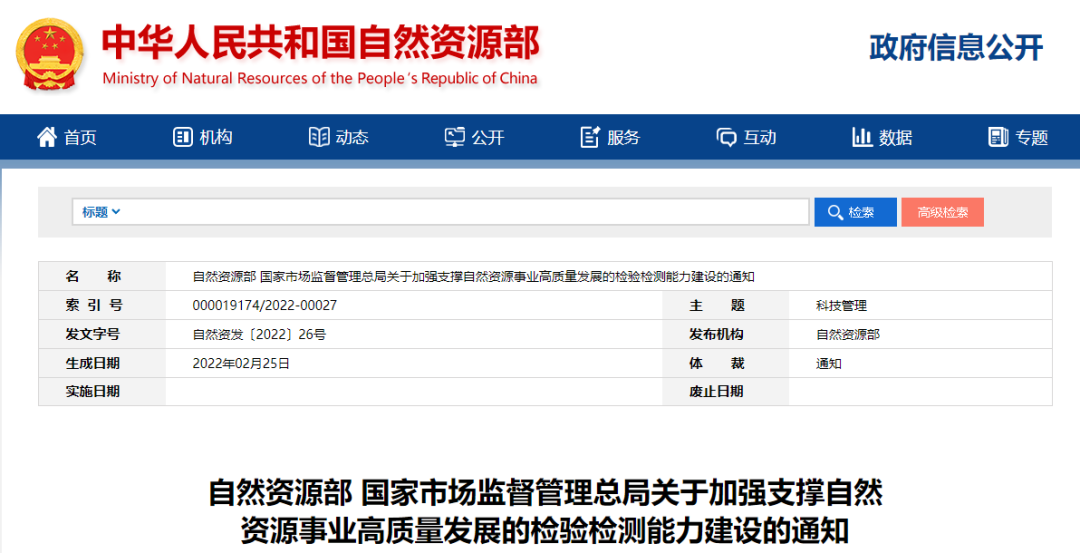
Task: Click the 发布机构 label cell
Action: point(726,334)
